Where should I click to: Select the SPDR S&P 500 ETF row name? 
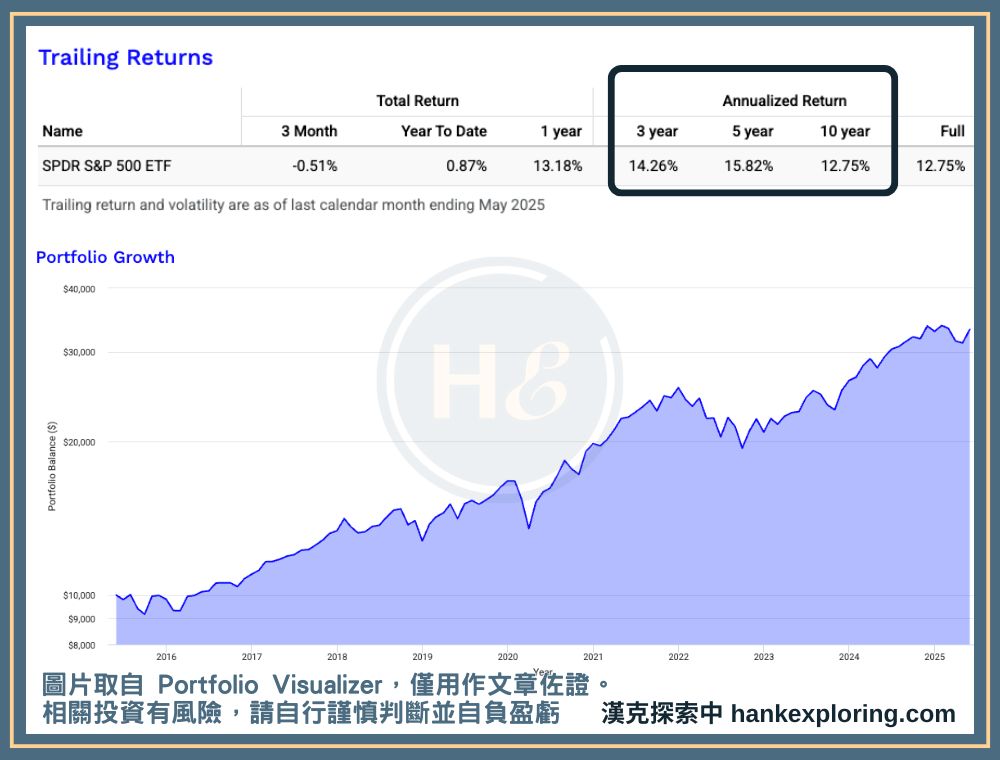107,166
